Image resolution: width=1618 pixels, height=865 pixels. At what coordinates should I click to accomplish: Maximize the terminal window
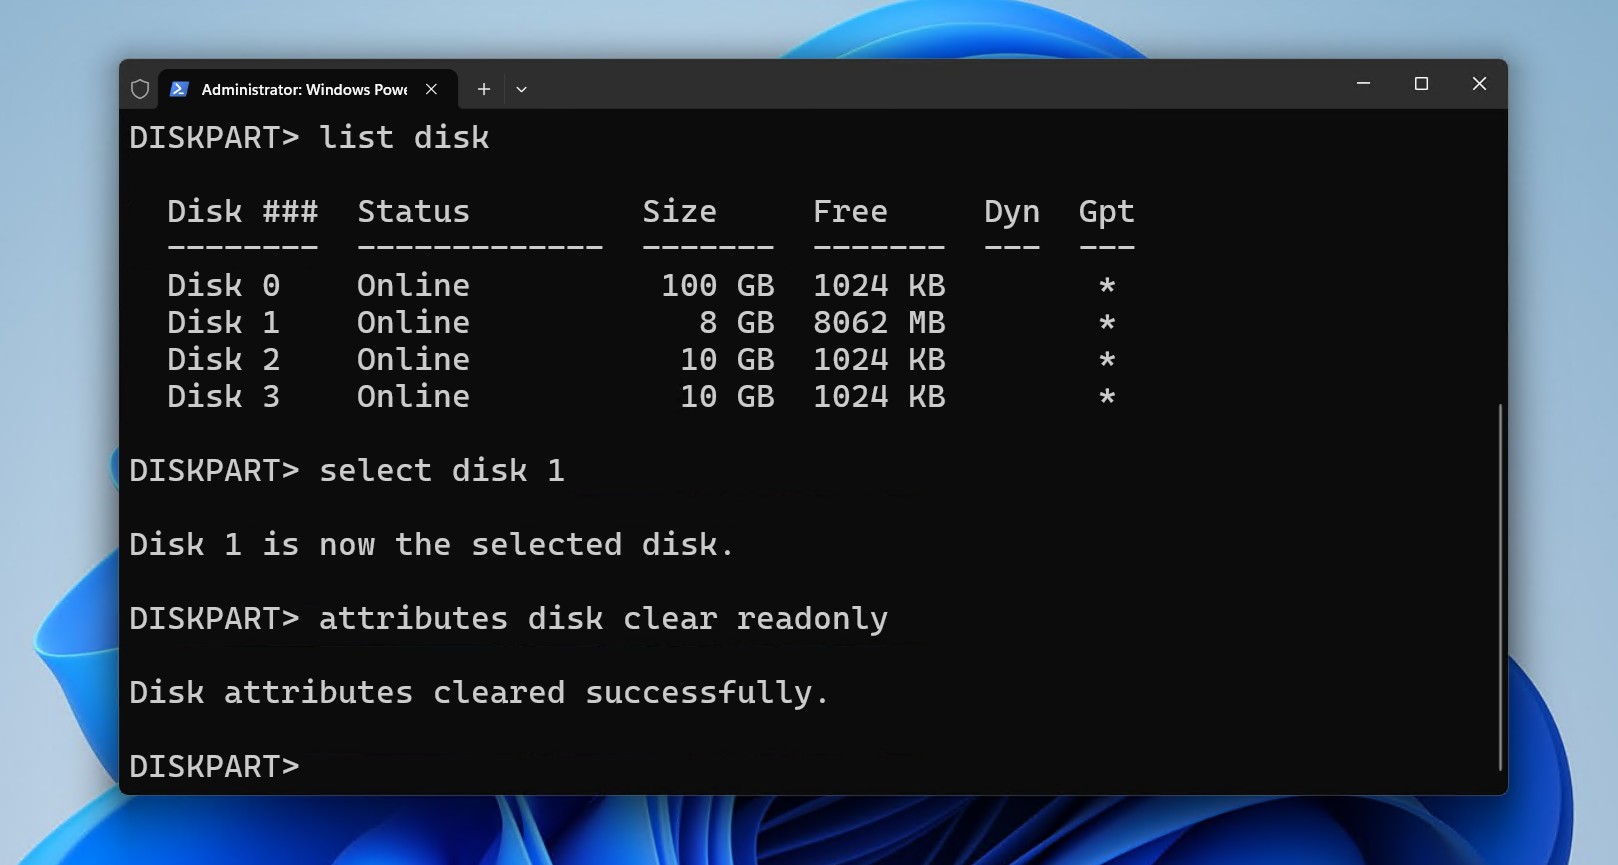click(1421, 84)
